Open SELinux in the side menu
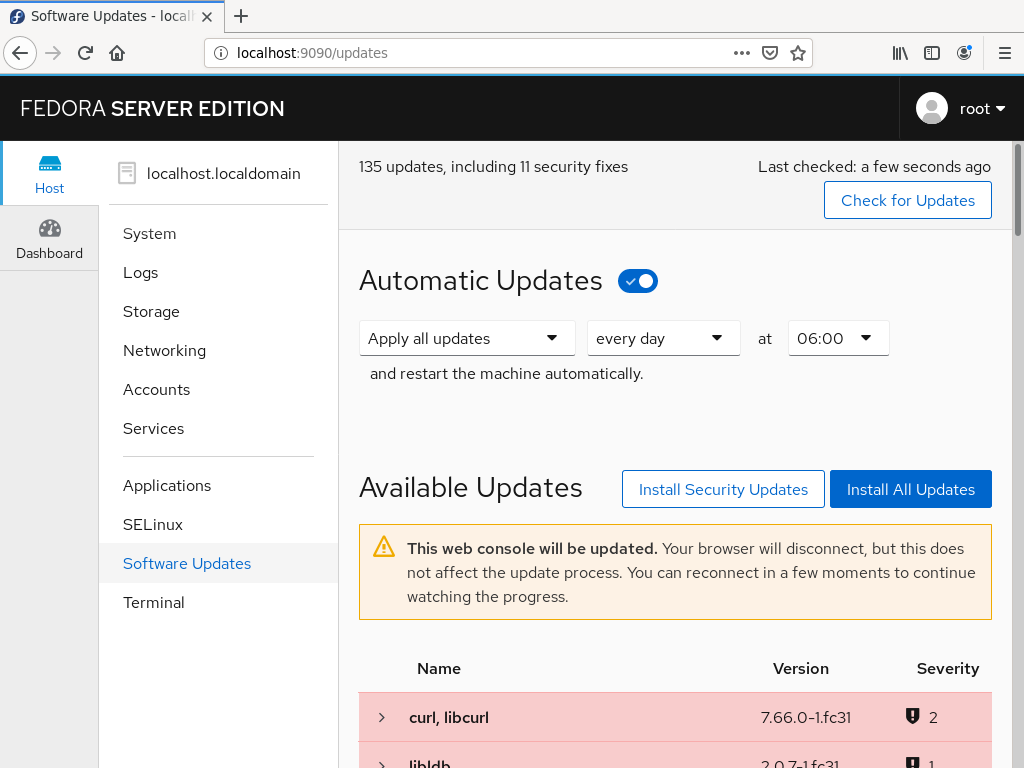 coord(153,524)
